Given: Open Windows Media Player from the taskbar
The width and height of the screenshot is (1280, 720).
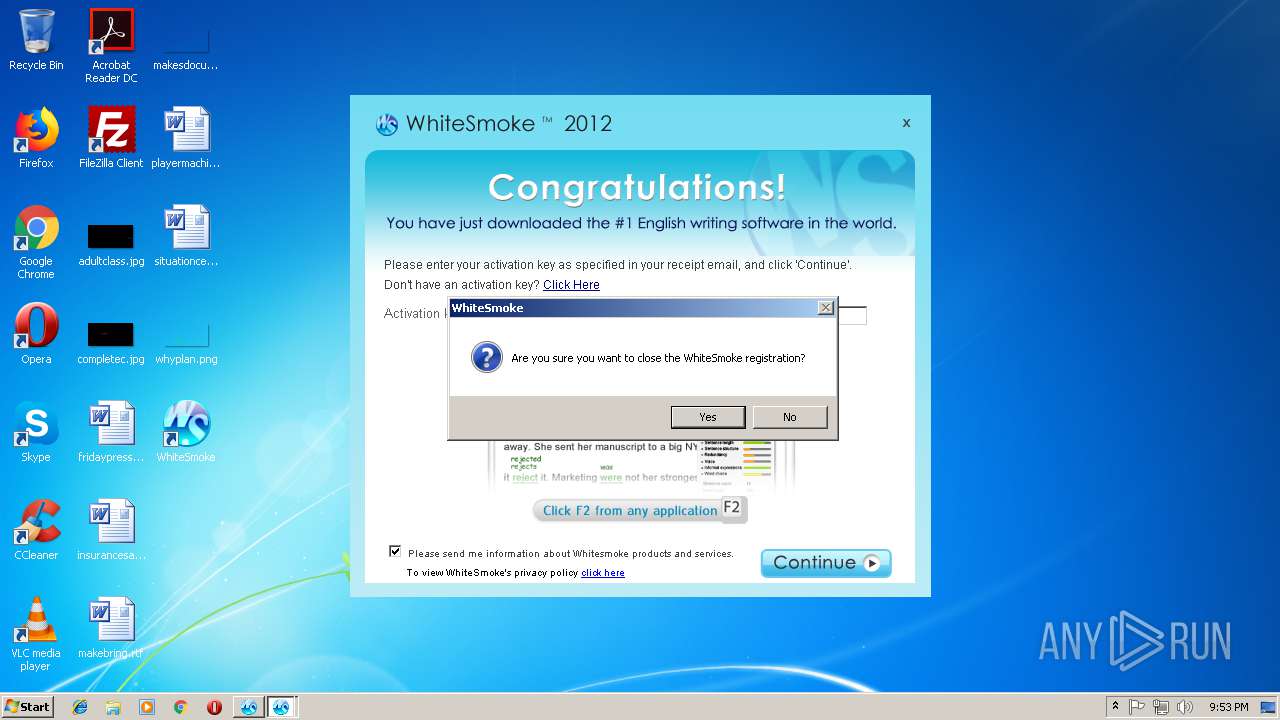Looking at the screenshot, I should tap(147, 707).
